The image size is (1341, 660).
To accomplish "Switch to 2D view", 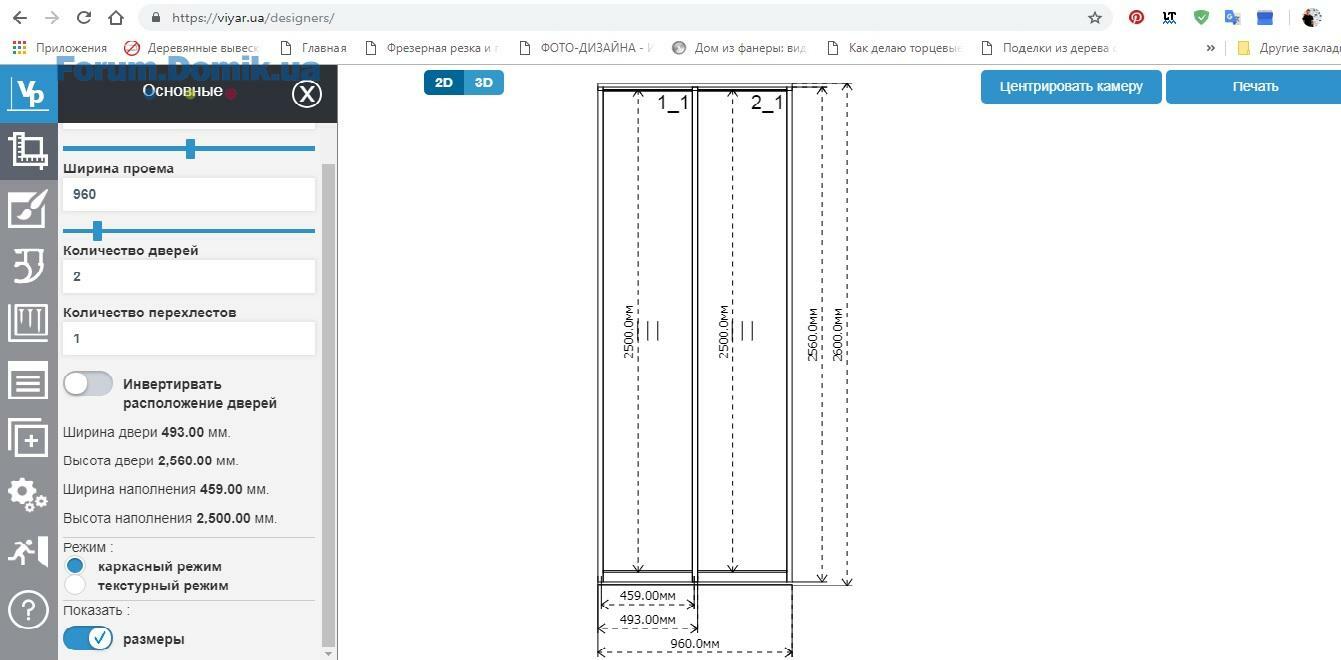I will (444, 83).
